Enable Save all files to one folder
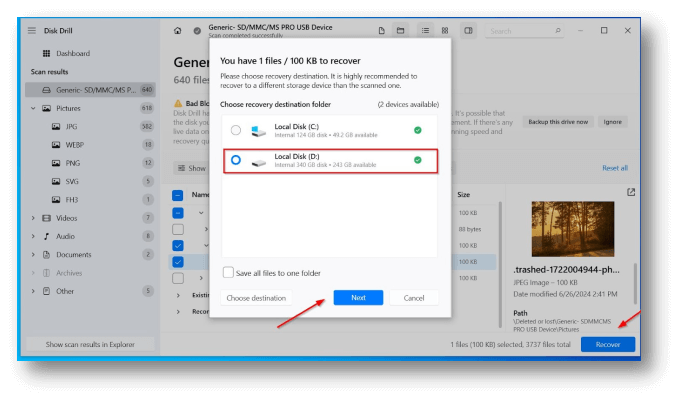The width and height of the screenshot is (680, 400). [228, 272]
